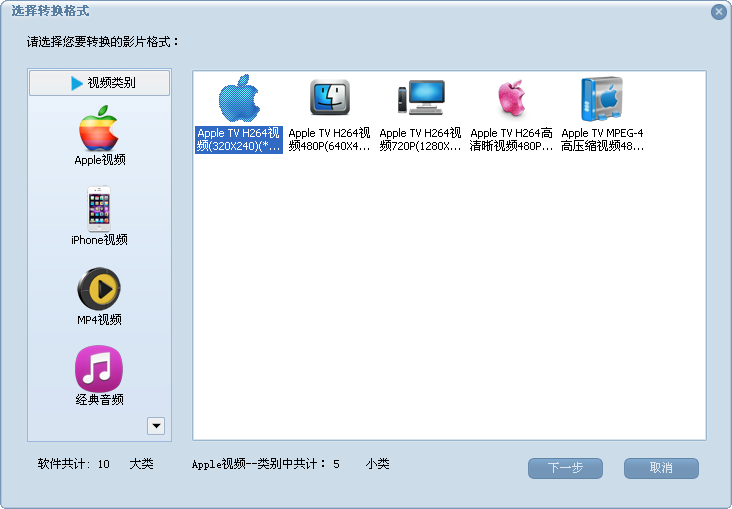Open the 经典音频 music category icon
Screen dimensions: 732x509
(x=99, y=368)
